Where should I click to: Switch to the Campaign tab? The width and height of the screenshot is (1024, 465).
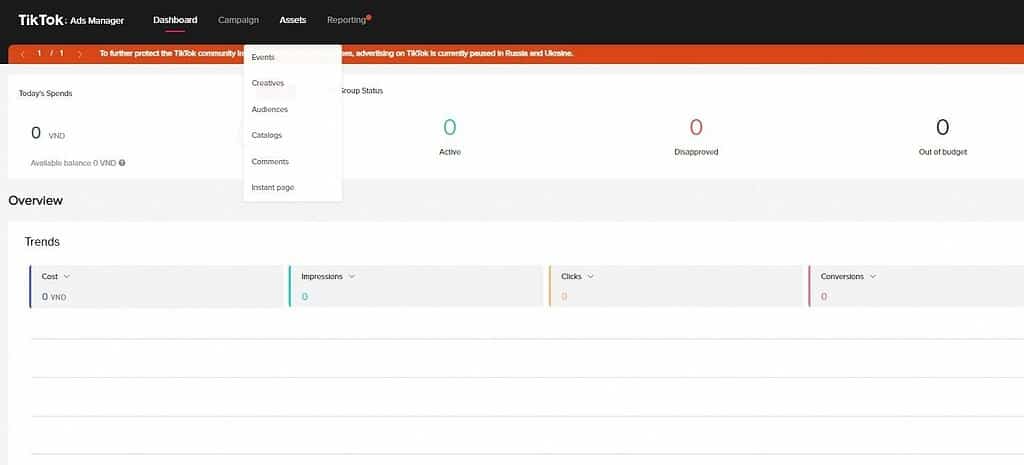click(238, 20)
